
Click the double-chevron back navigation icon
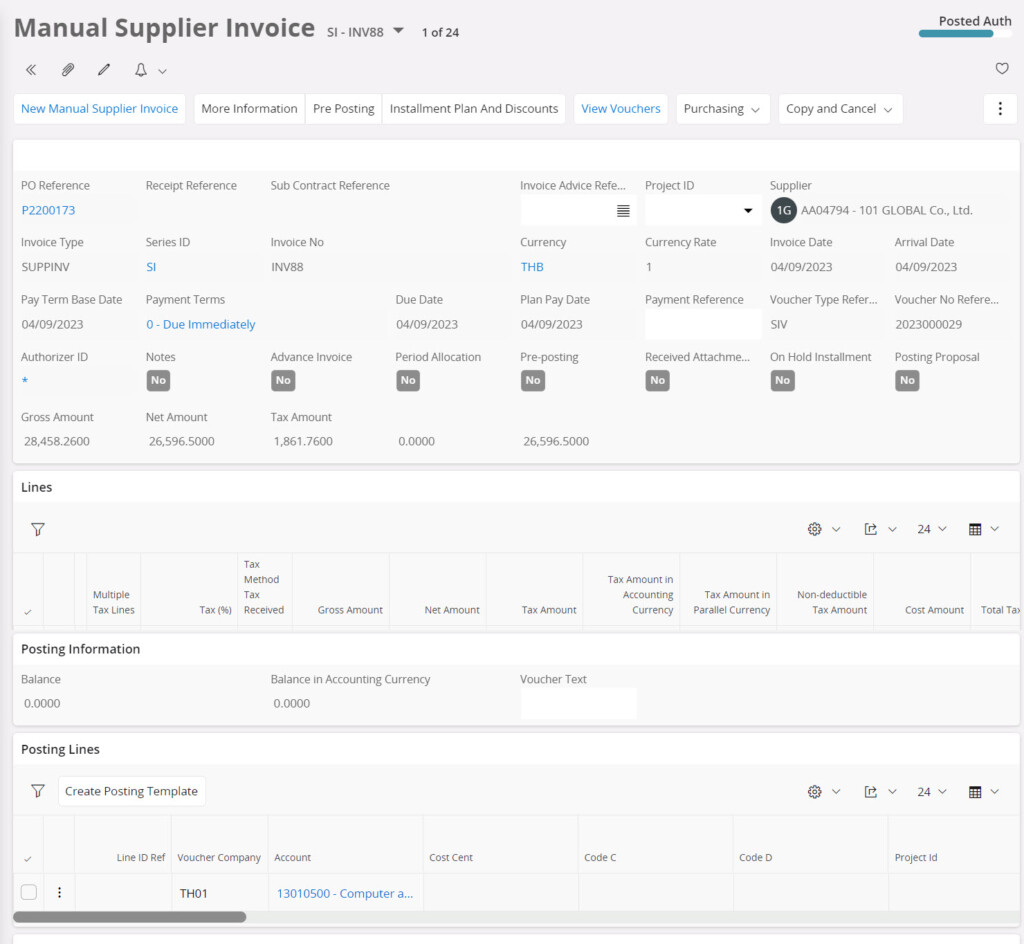click(x=31, y=70)
